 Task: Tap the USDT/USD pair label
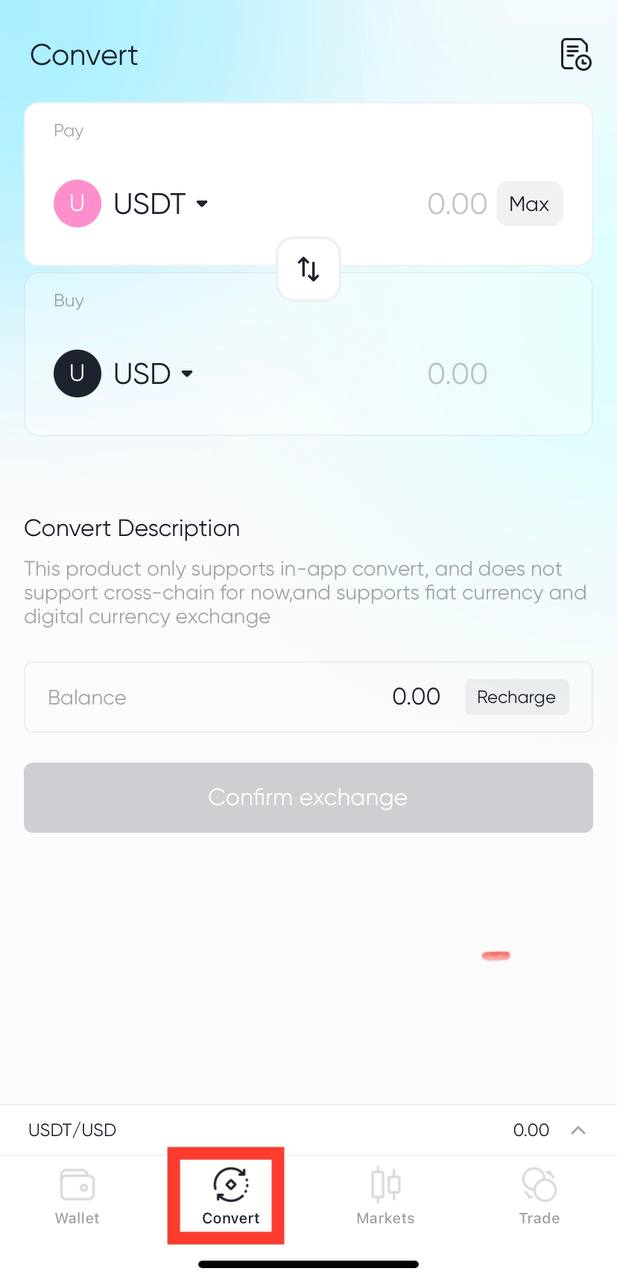coord(72,1131)
